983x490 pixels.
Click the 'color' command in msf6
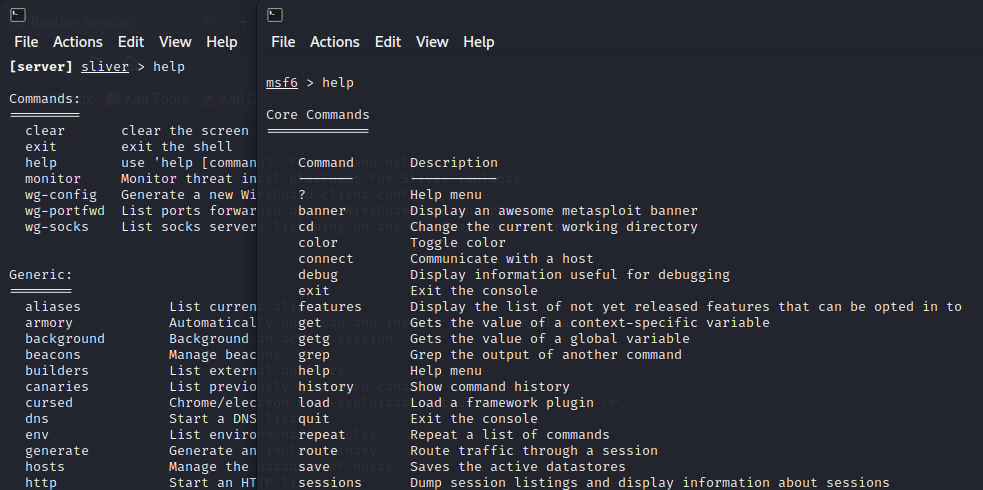point(318,242)
